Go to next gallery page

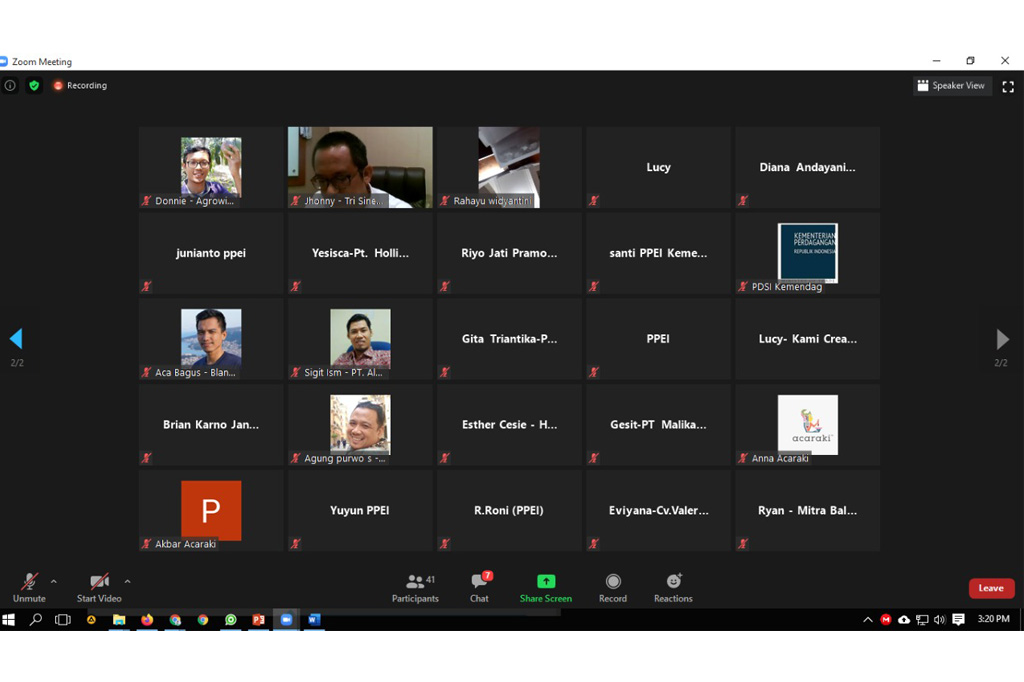pyautogui.click(x=1002, y=339)
